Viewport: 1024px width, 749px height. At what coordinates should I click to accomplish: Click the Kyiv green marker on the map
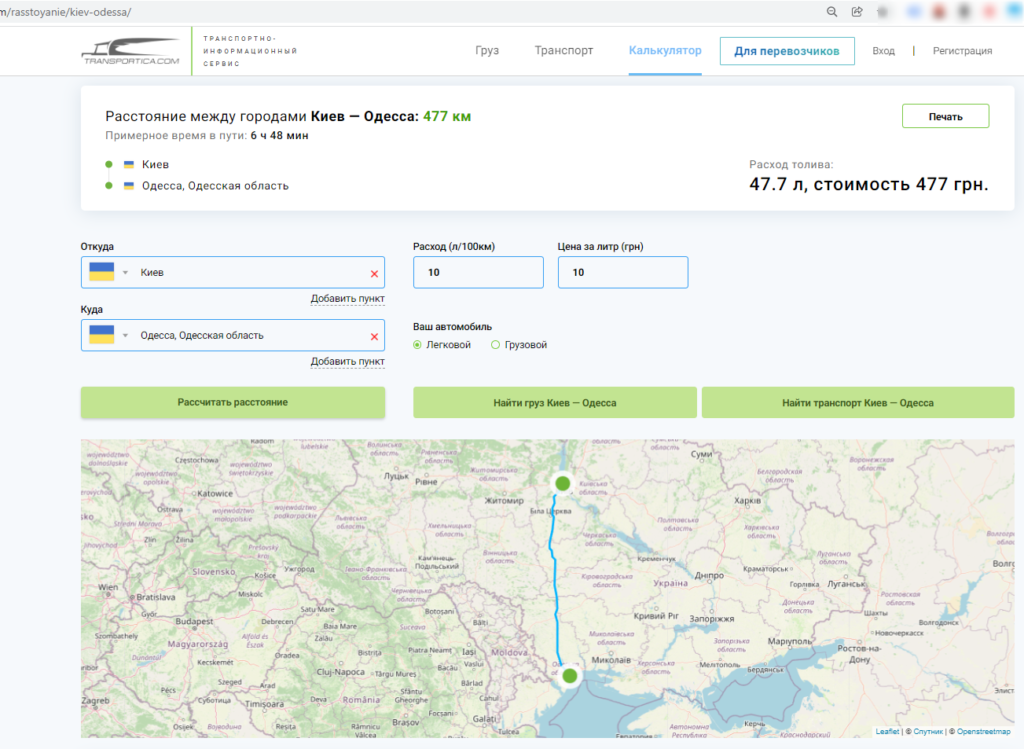click(562, 483)
